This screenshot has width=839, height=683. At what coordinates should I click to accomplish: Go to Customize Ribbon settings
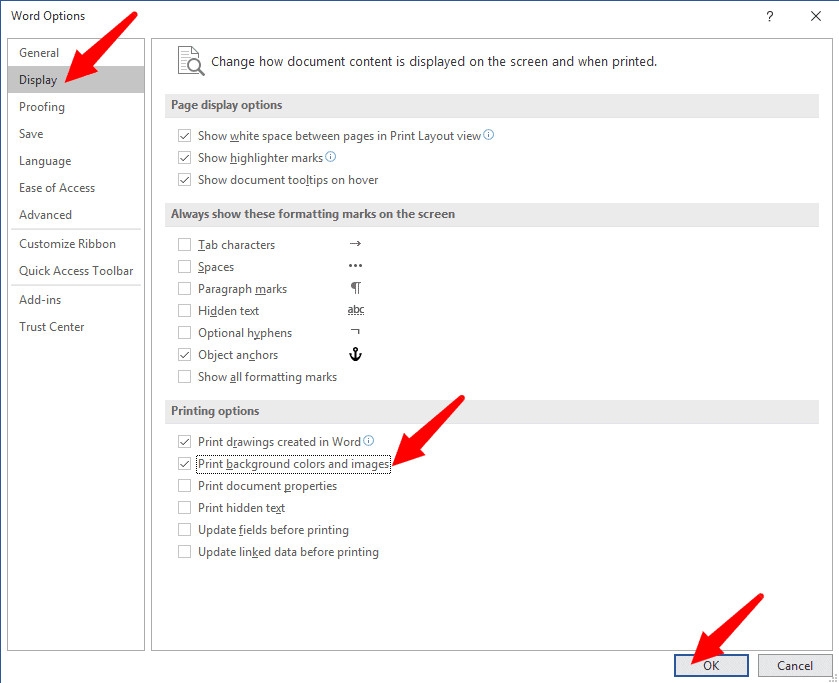[x=67, y=244]
